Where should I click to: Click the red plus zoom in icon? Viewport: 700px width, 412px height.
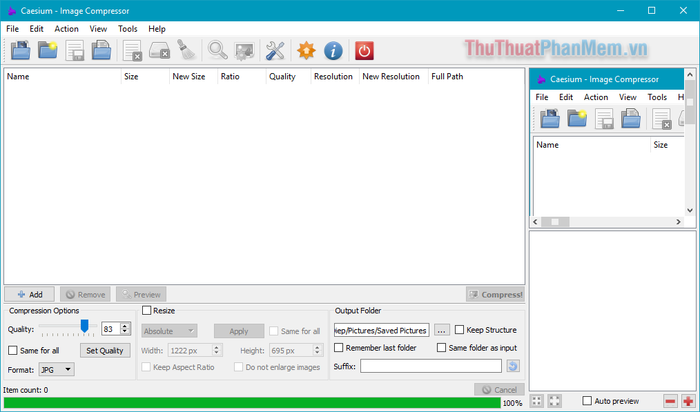(x=688, y=401)
